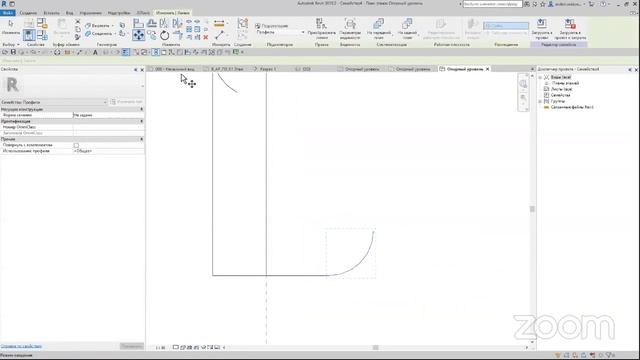Open the Select panel dropdown
Image resolution: width=640 pixels, height=360 pixels.
(x=11, y=44)
